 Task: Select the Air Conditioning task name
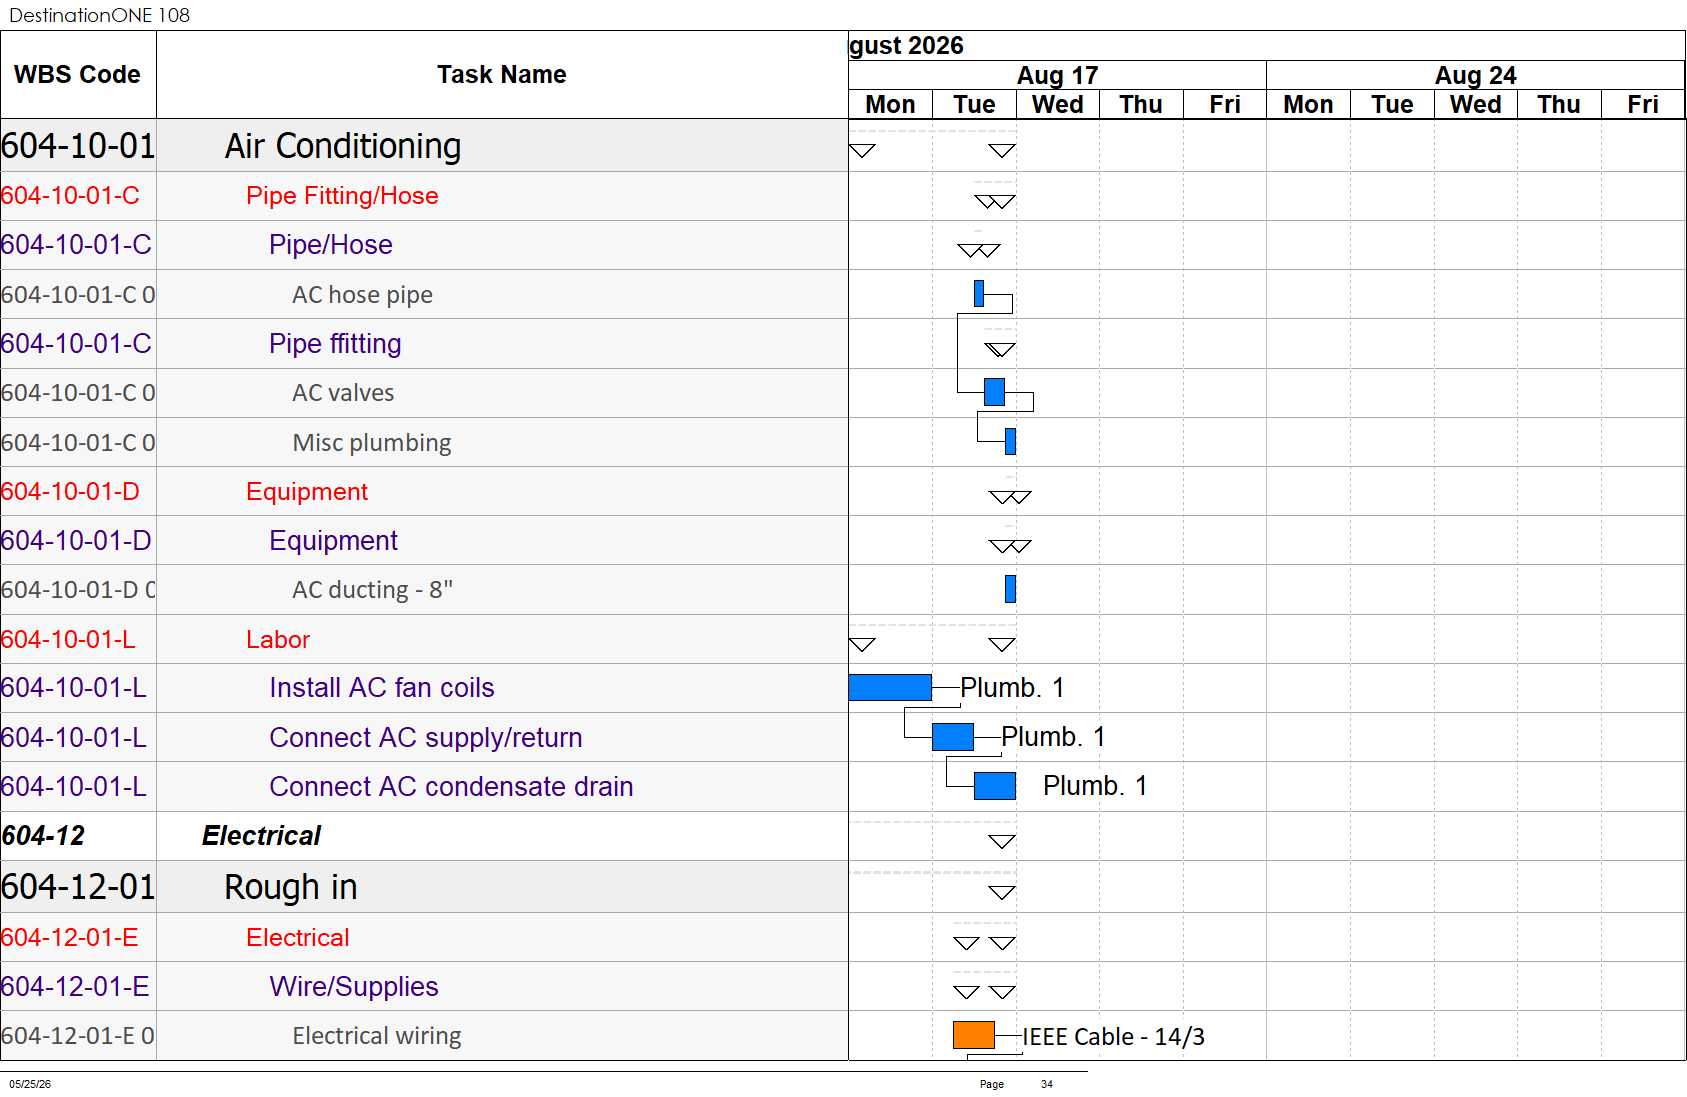pyautogui.click(x=343, y=146)
